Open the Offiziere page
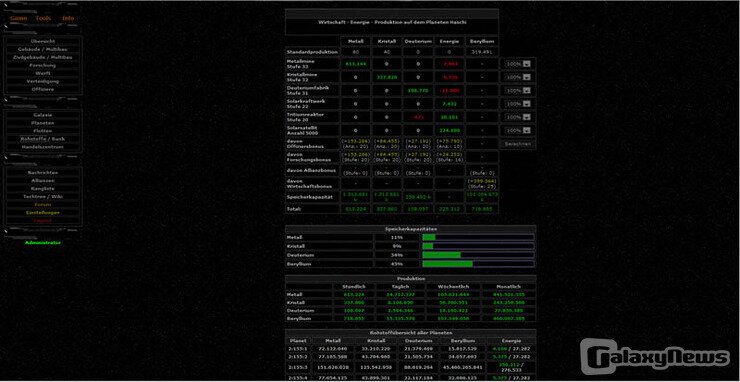Screen dimensions: 740x382 coord(43,89)
